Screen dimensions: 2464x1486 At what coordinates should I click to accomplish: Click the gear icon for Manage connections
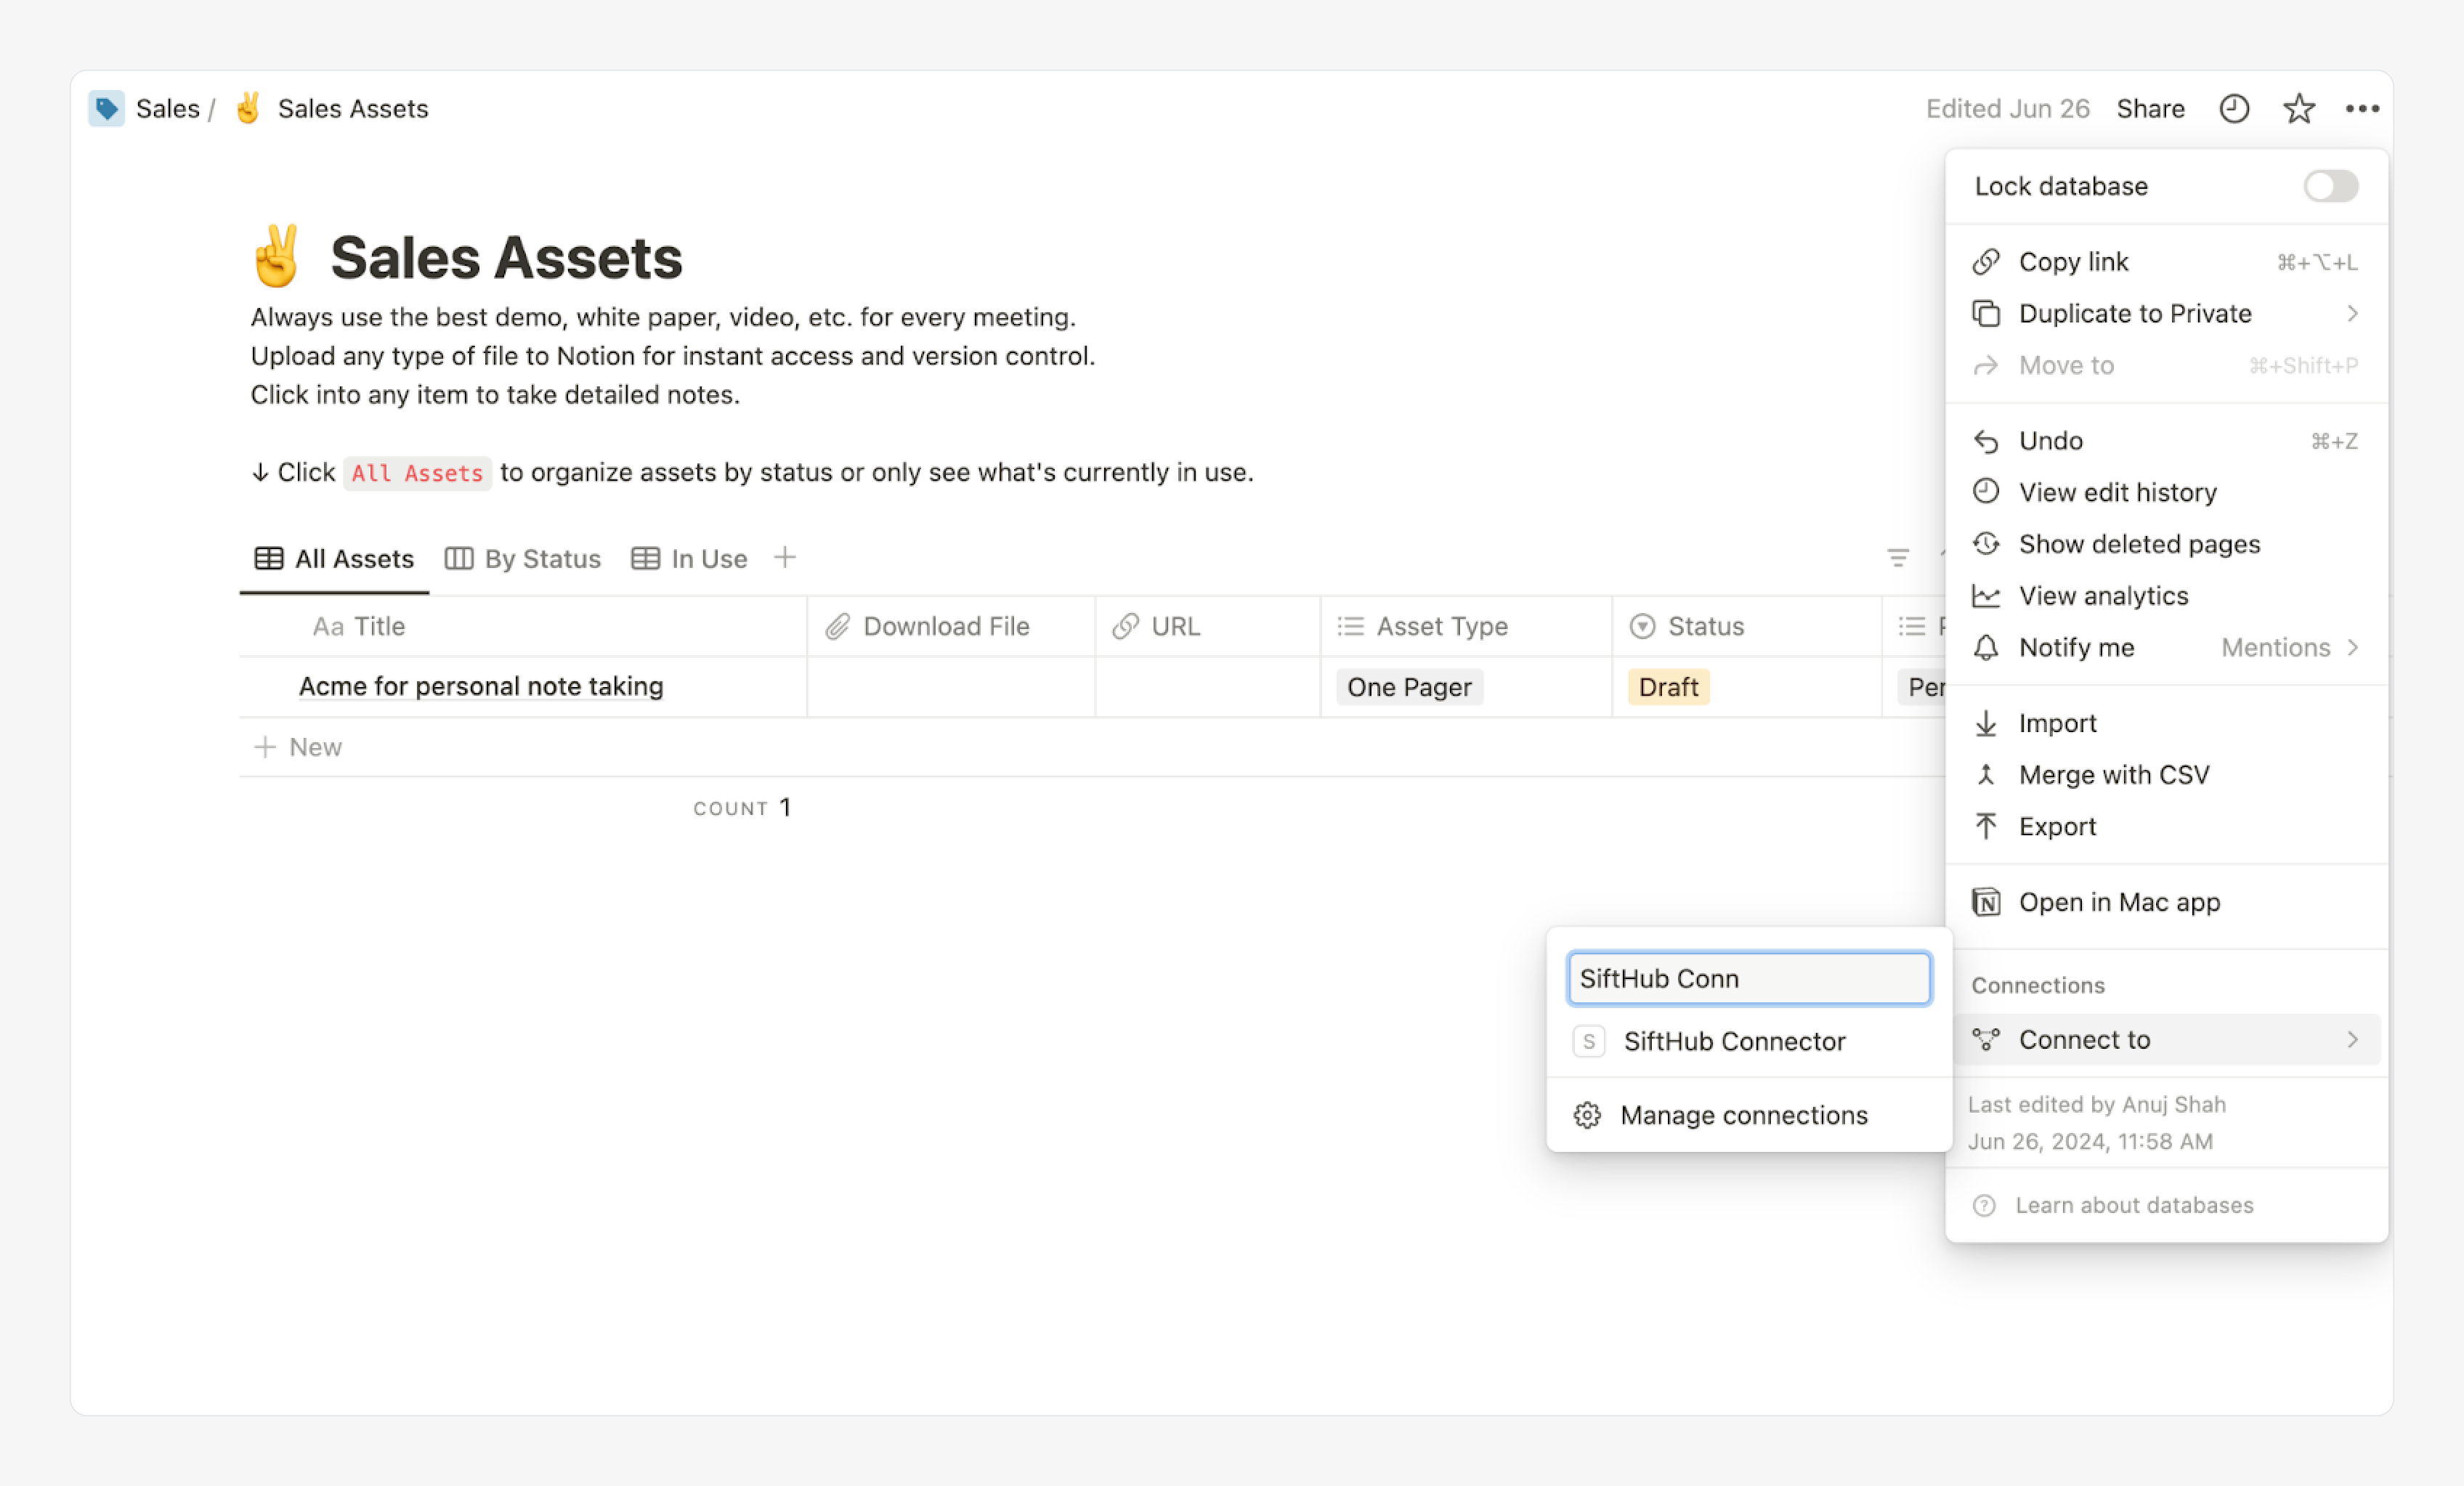(1587, 1115)
